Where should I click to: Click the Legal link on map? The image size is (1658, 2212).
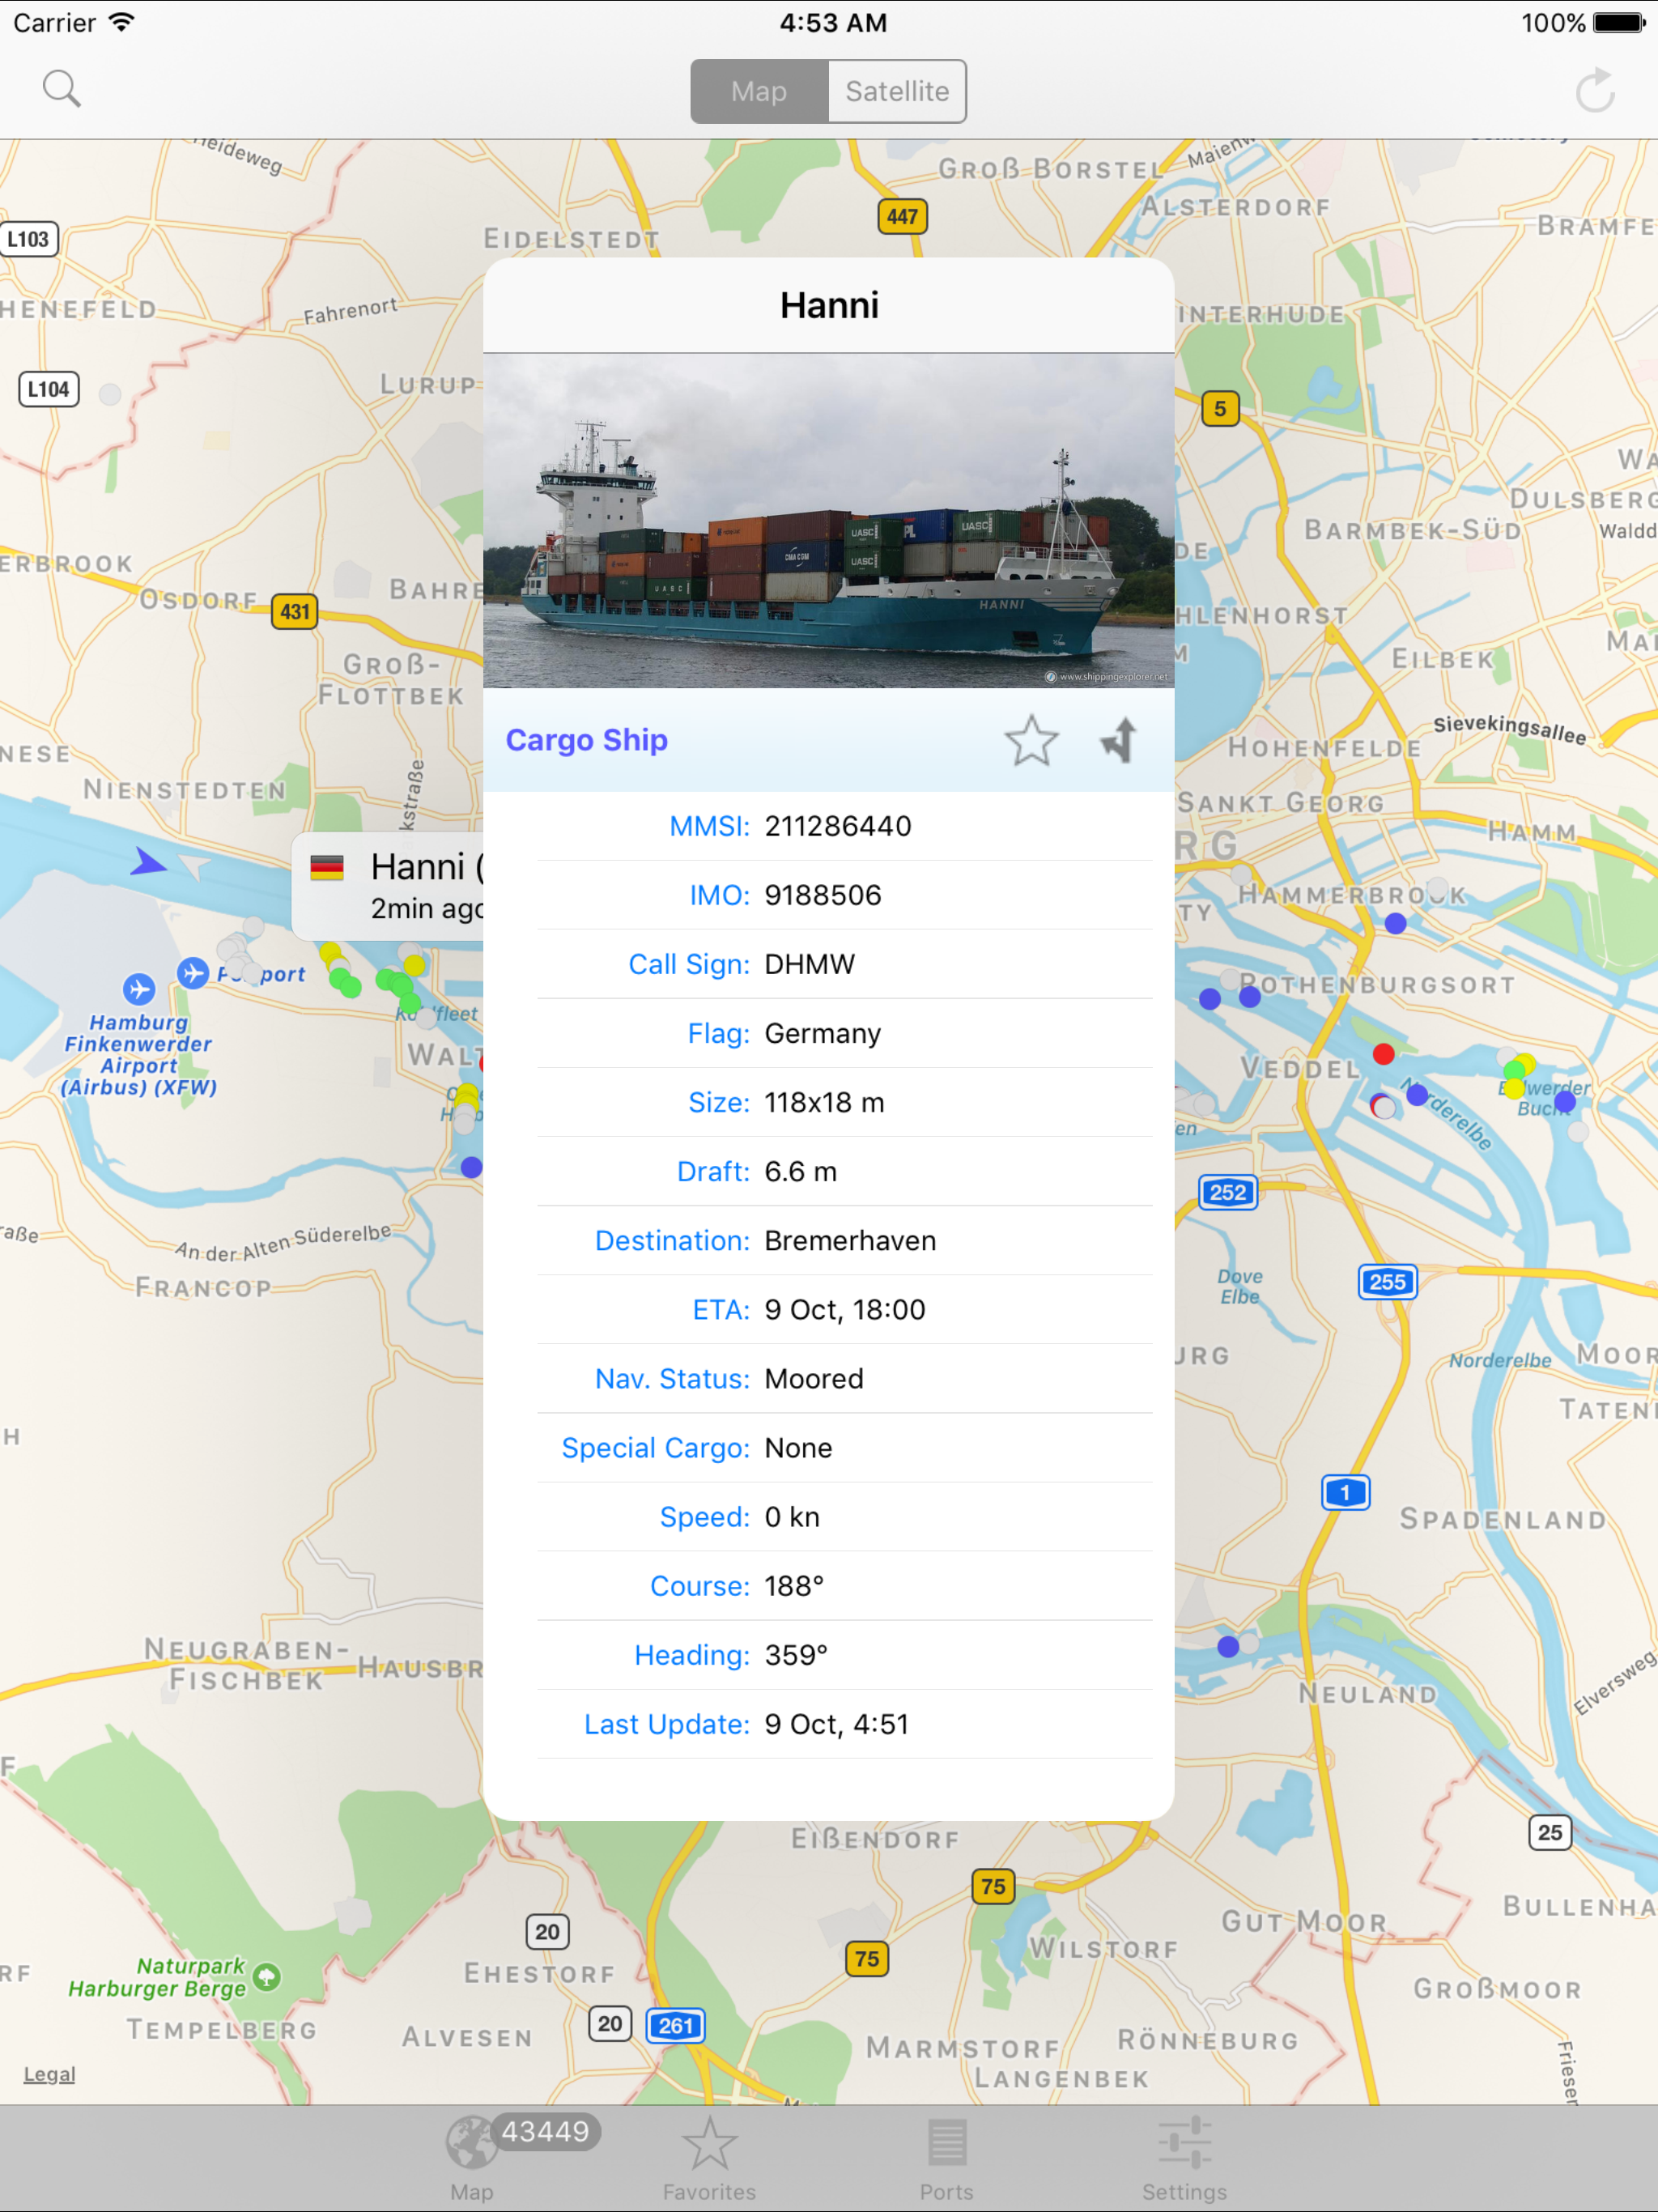(x=49, y=2074)
